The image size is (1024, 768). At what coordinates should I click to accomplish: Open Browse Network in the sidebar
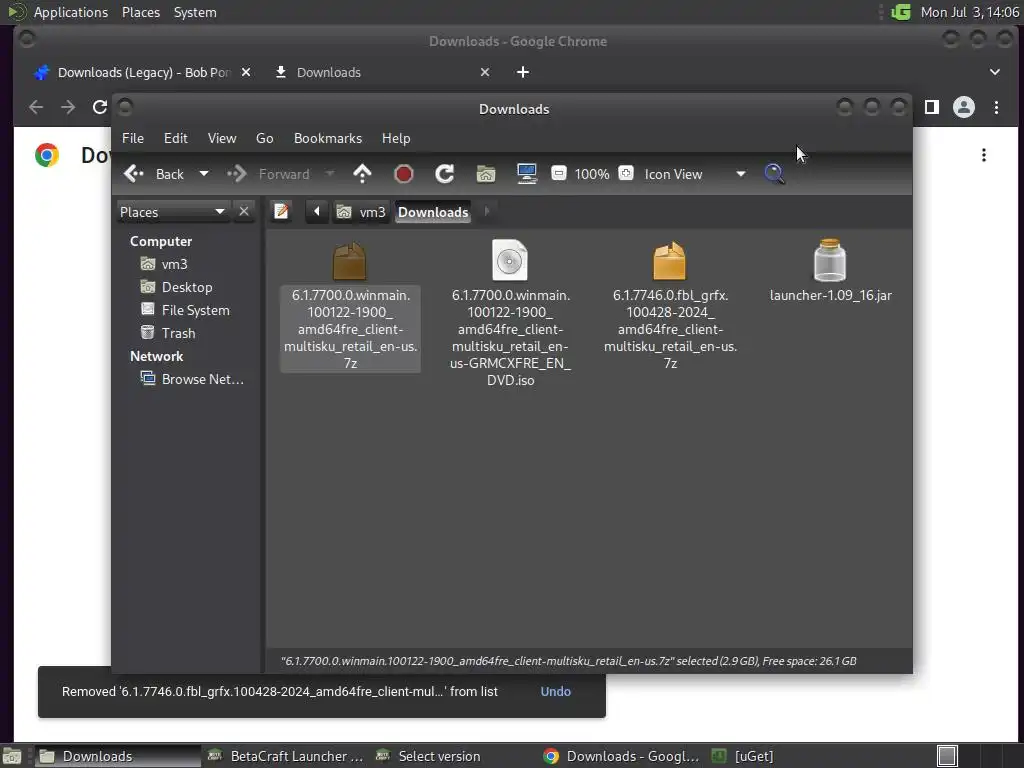[x=193, y=379]
